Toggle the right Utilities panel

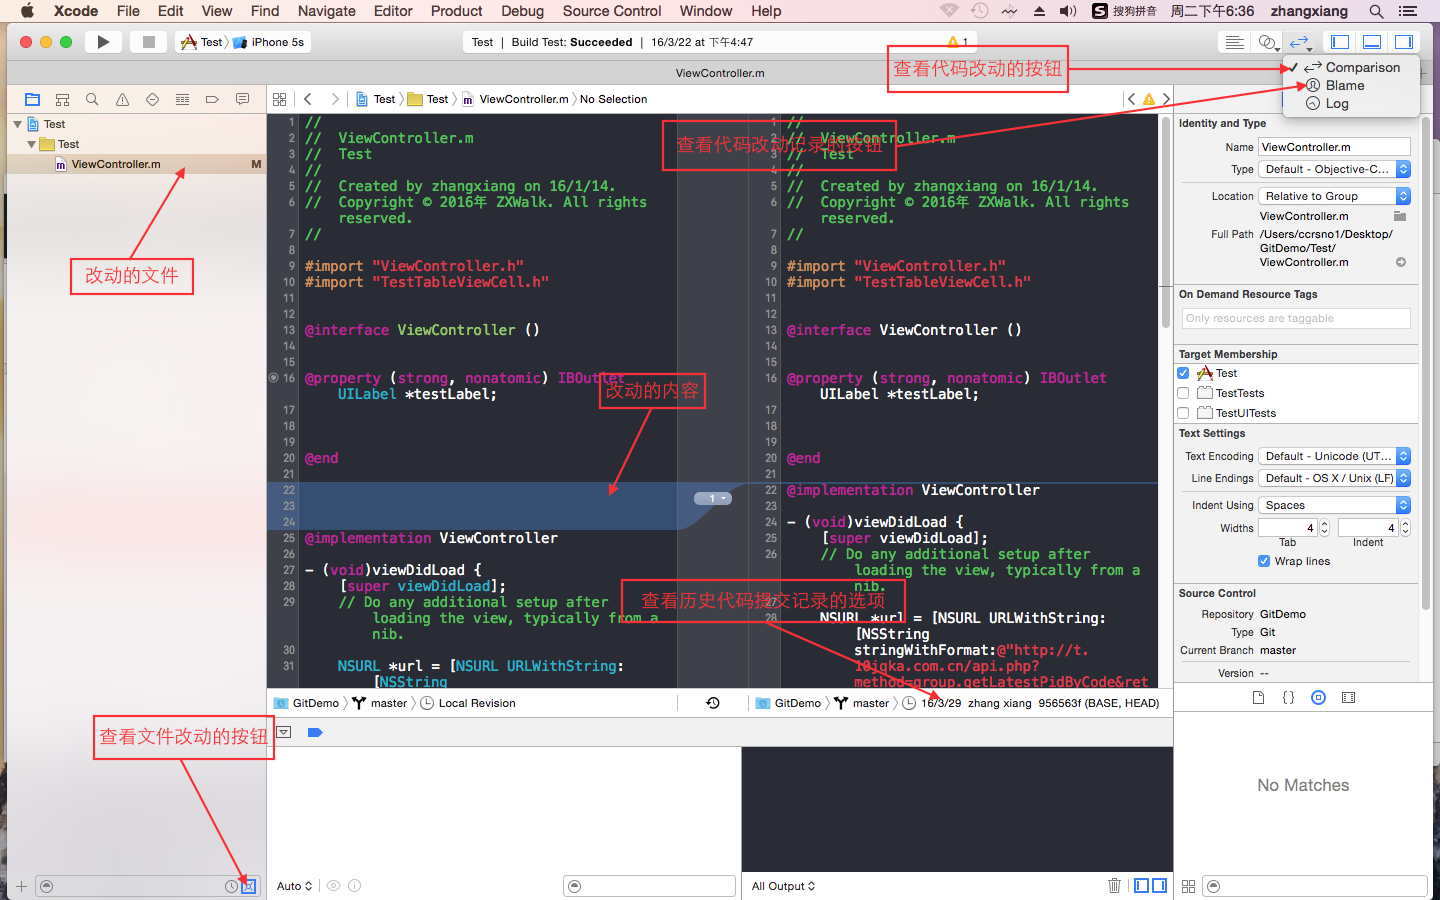(x=1404, y=42)
